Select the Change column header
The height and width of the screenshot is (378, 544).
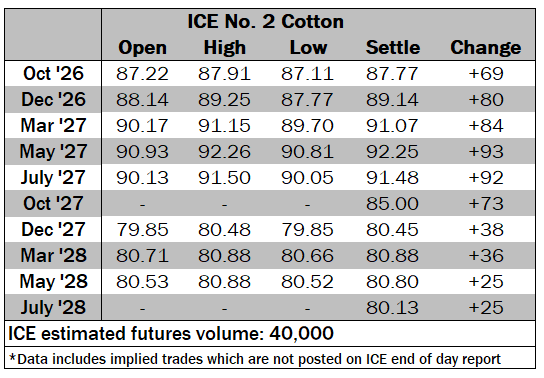[x=485, y=48]
